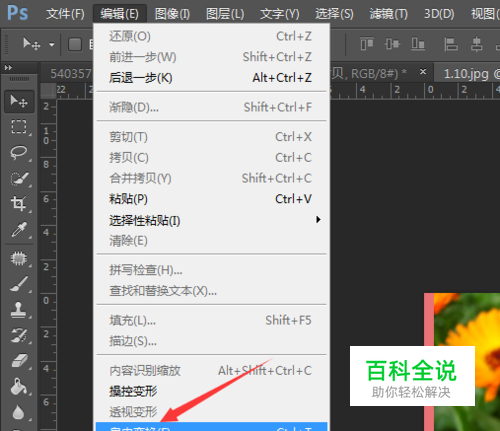Choose 后退一步(K) menu item
The width and height of the screenshot is (500, 431).
click(211, 78)
